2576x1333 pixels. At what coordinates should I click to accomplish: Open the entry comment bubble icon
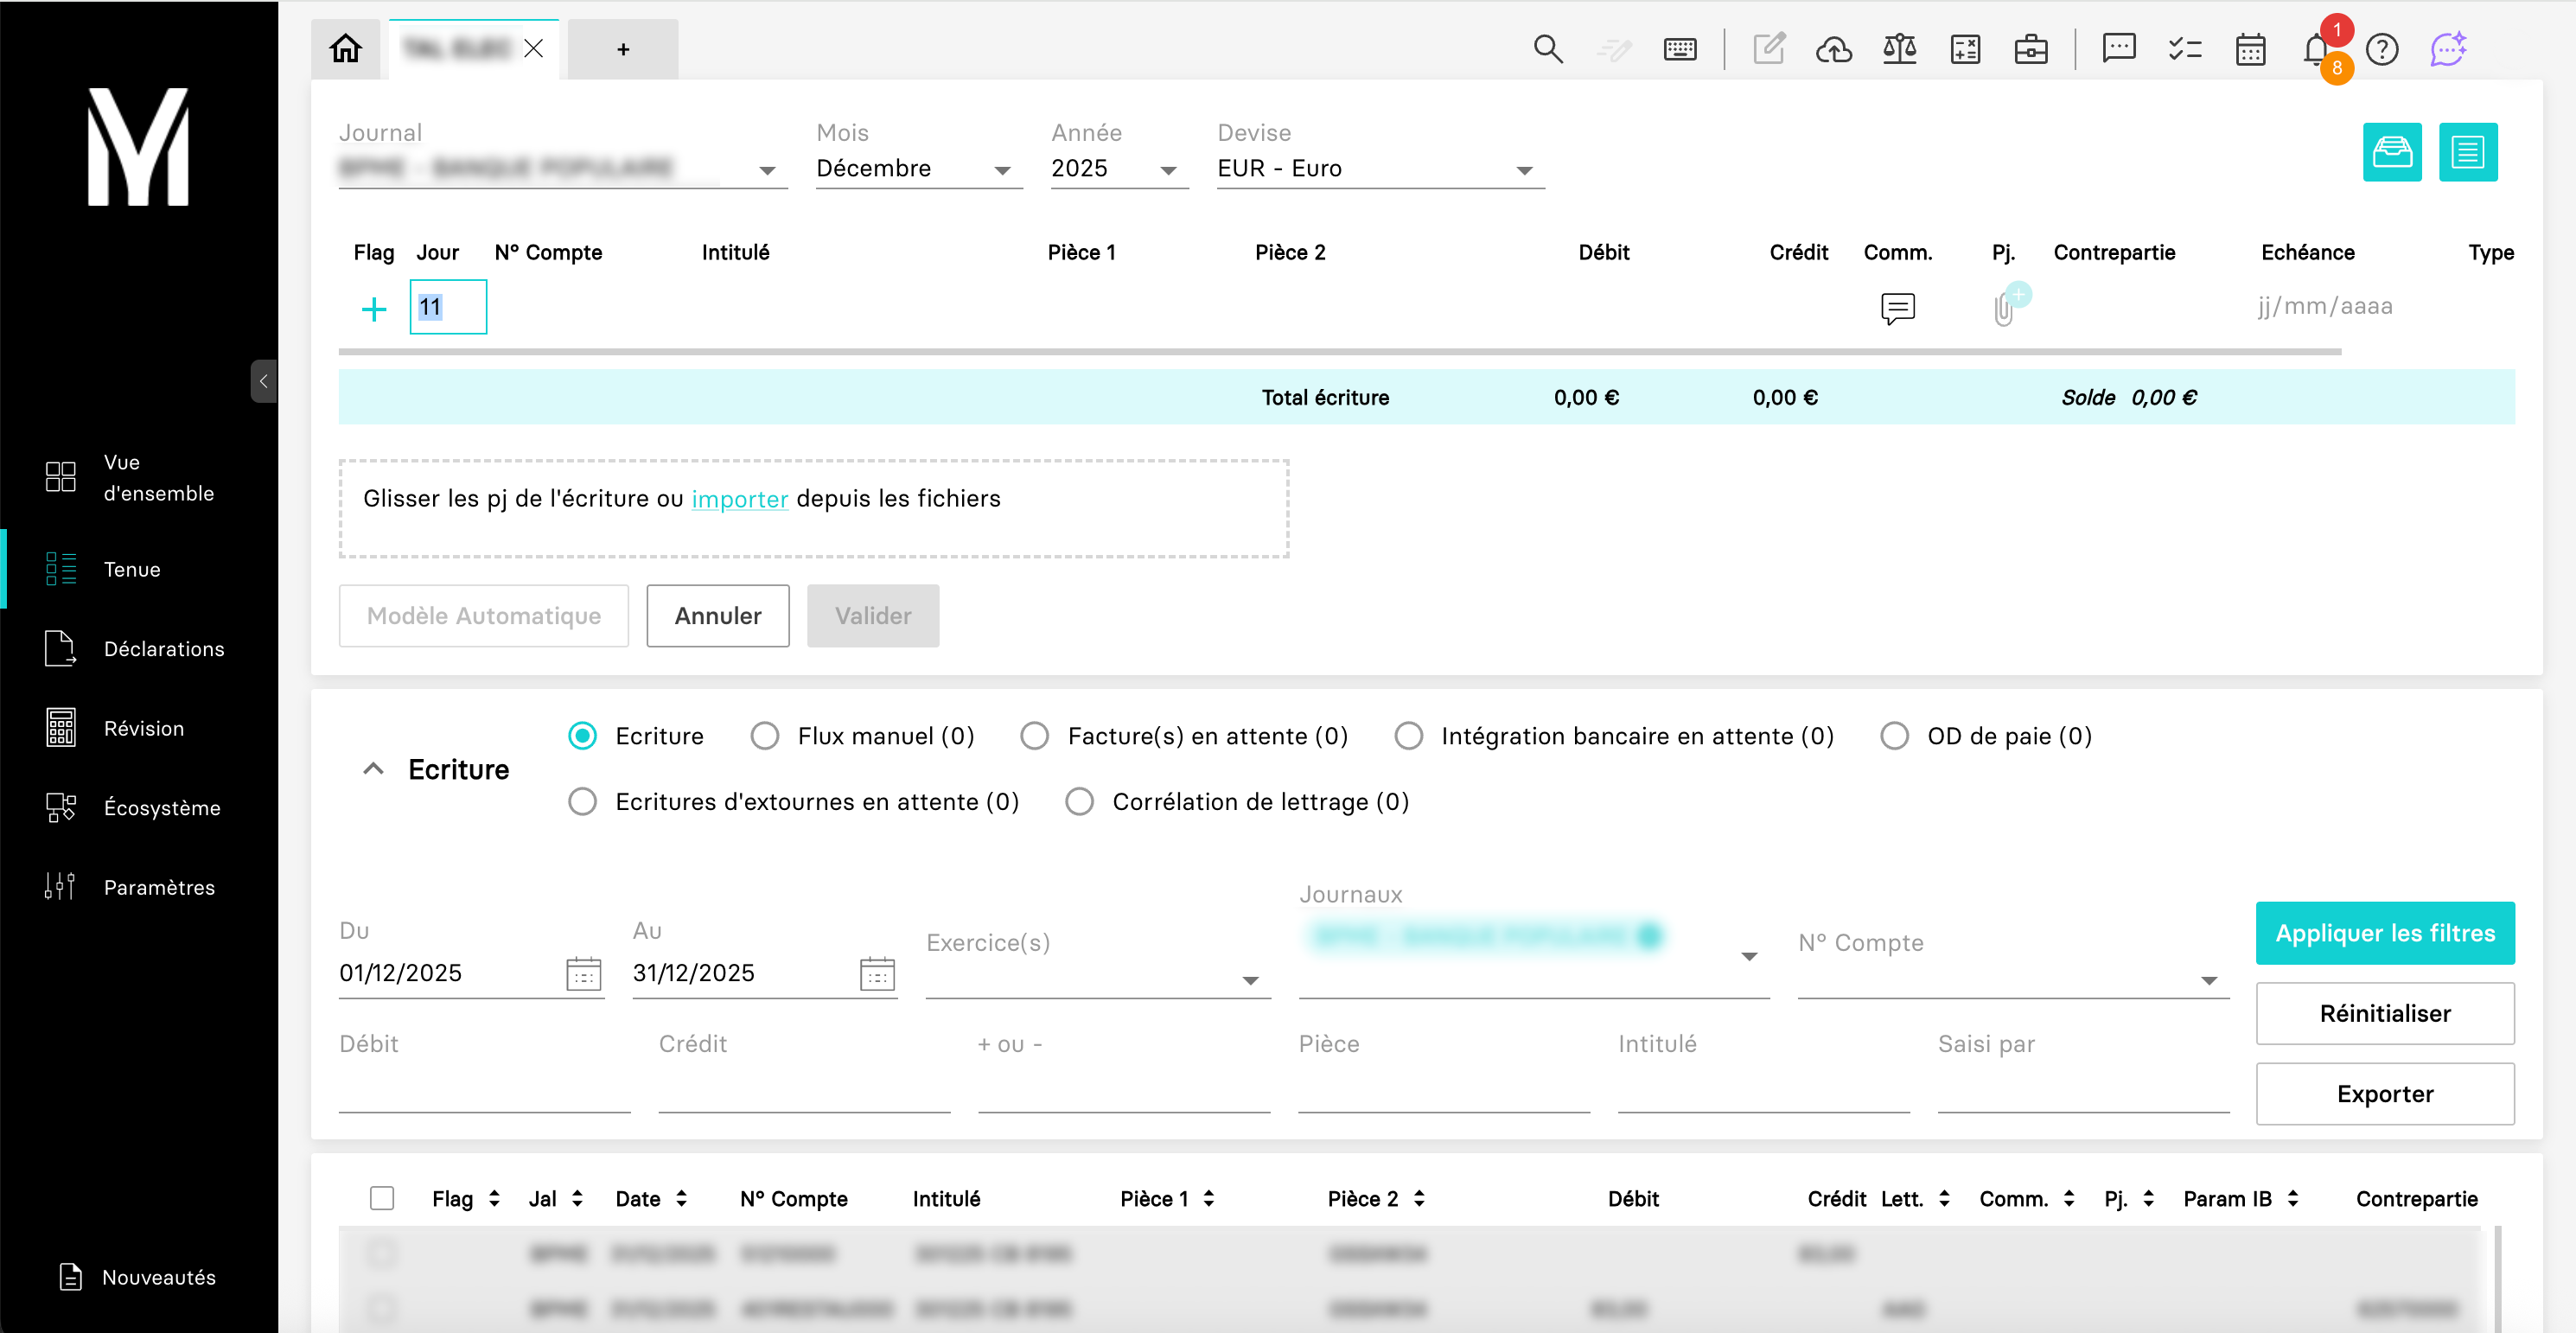pyautogui.click(x=1897, y=308)
